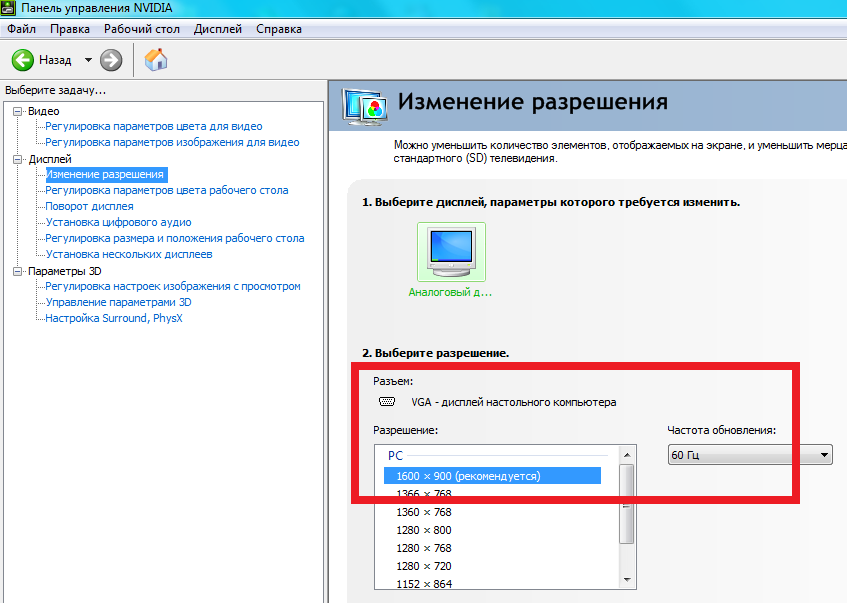Open the Дисплей menu

coord(218,29)
